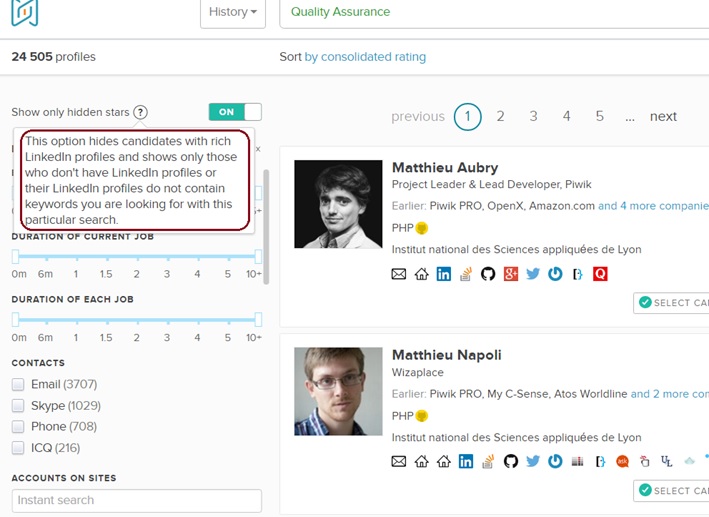Open Matthieu Aubry's Google+ icon

[510, 274]
